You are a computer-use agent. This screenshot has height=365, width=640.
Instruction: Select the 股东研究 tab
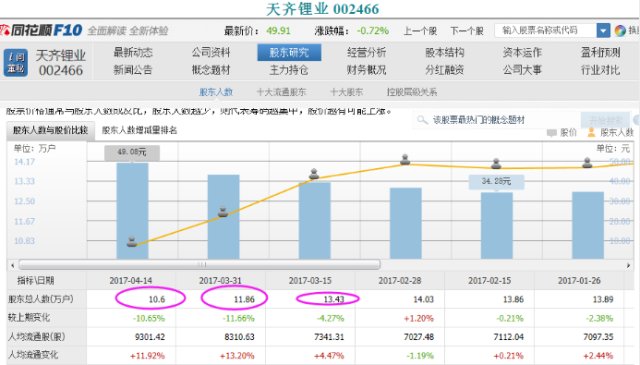[x=289, y=52]
